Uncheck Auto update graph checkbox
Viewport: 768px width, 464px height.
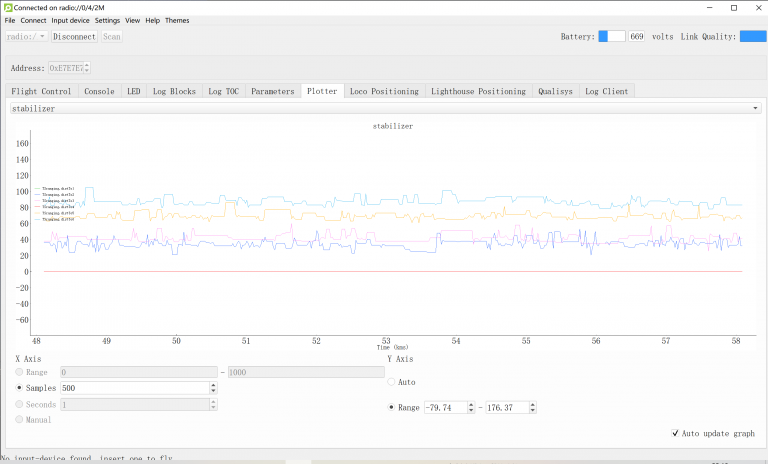point(678,433)
